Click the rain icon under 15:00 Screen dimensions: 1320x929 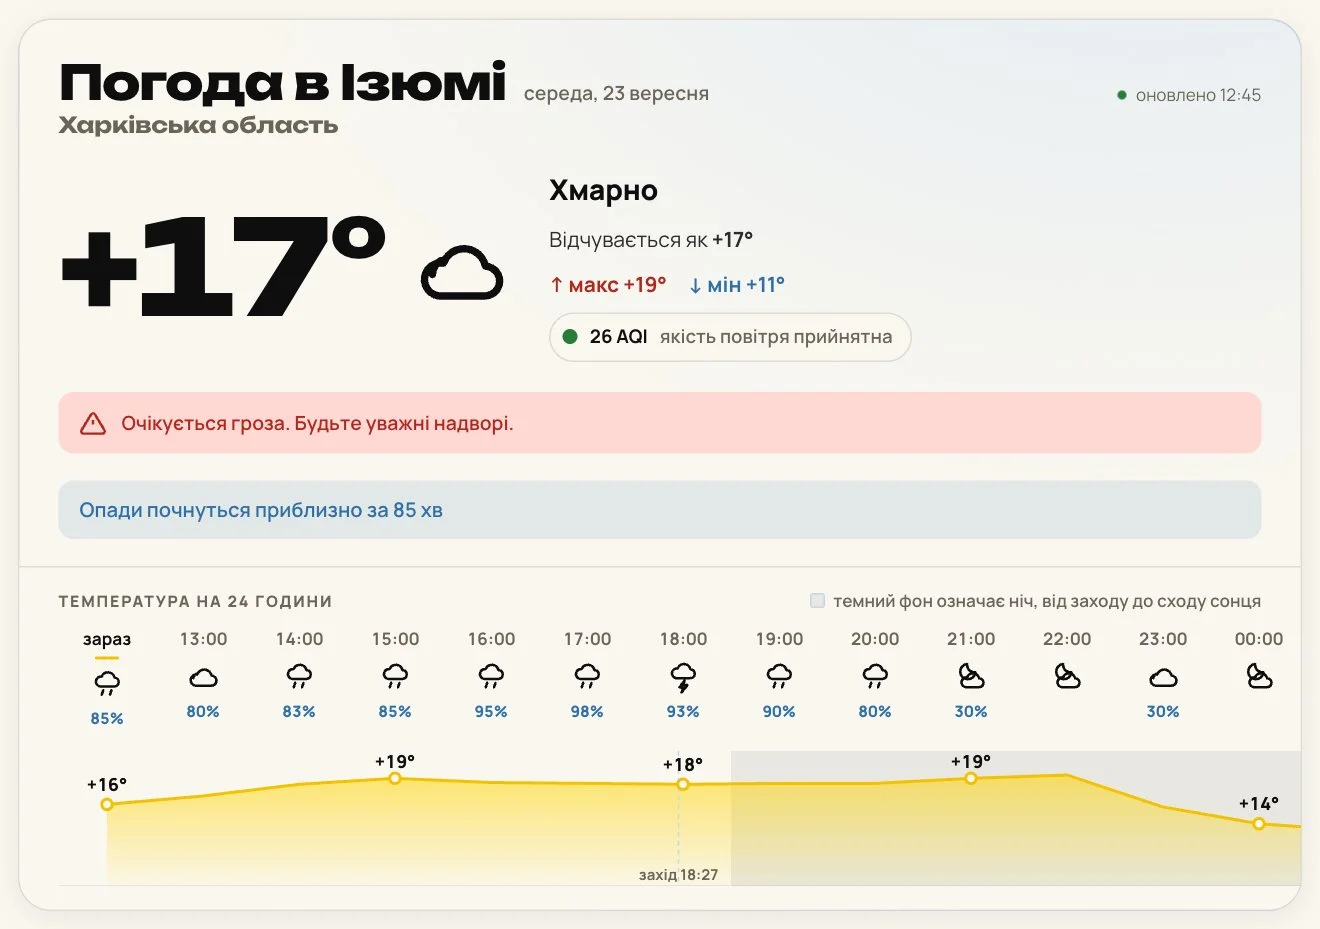coord(395,677)
